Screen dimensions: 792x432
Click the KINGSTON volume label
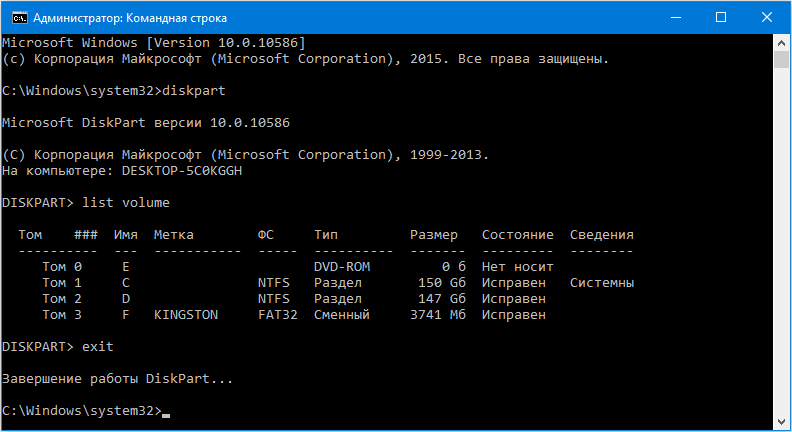pos(185,315)
